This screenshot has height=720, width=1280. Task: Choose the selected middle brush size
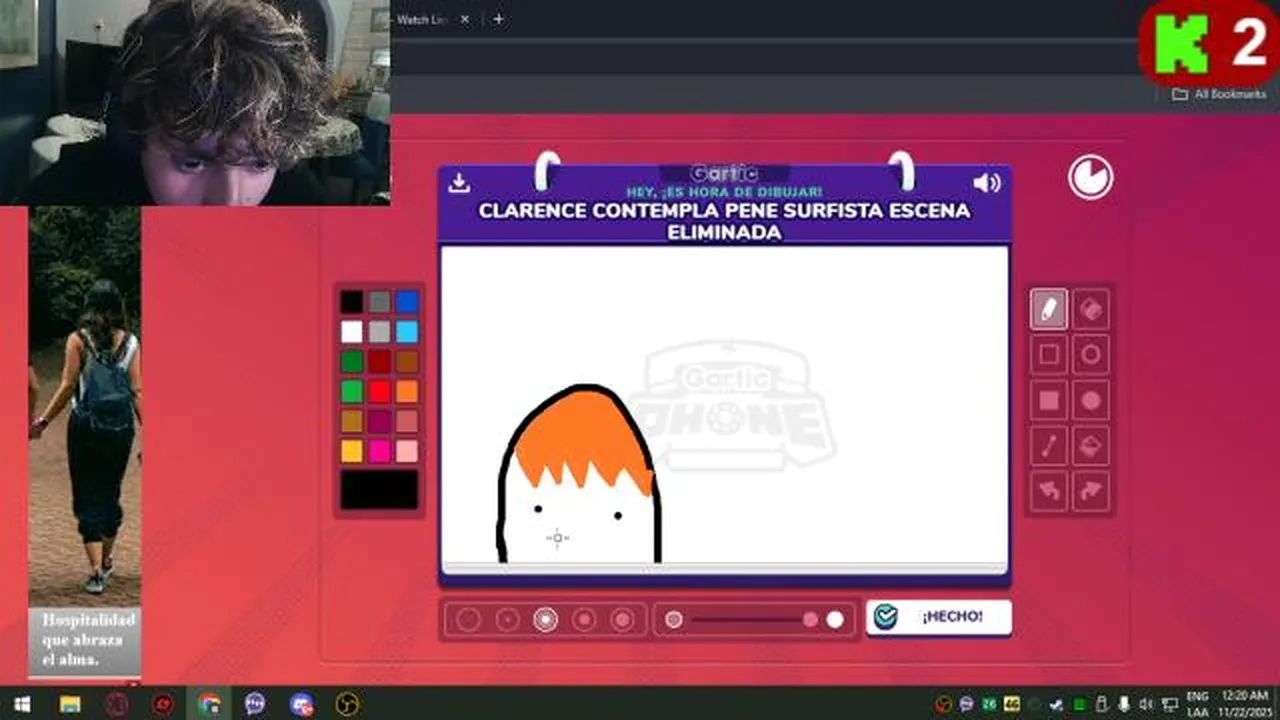[x=545, y=620]
